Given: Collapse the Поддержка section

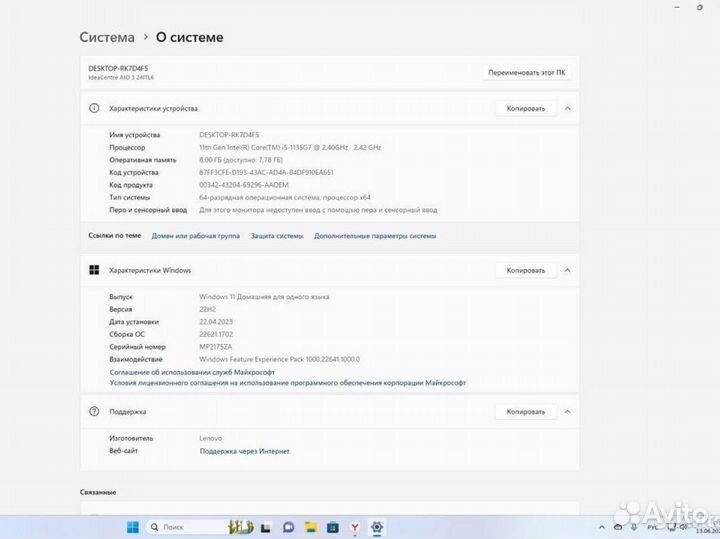Looking at the screenshot, I should click(x=568, y=412).
